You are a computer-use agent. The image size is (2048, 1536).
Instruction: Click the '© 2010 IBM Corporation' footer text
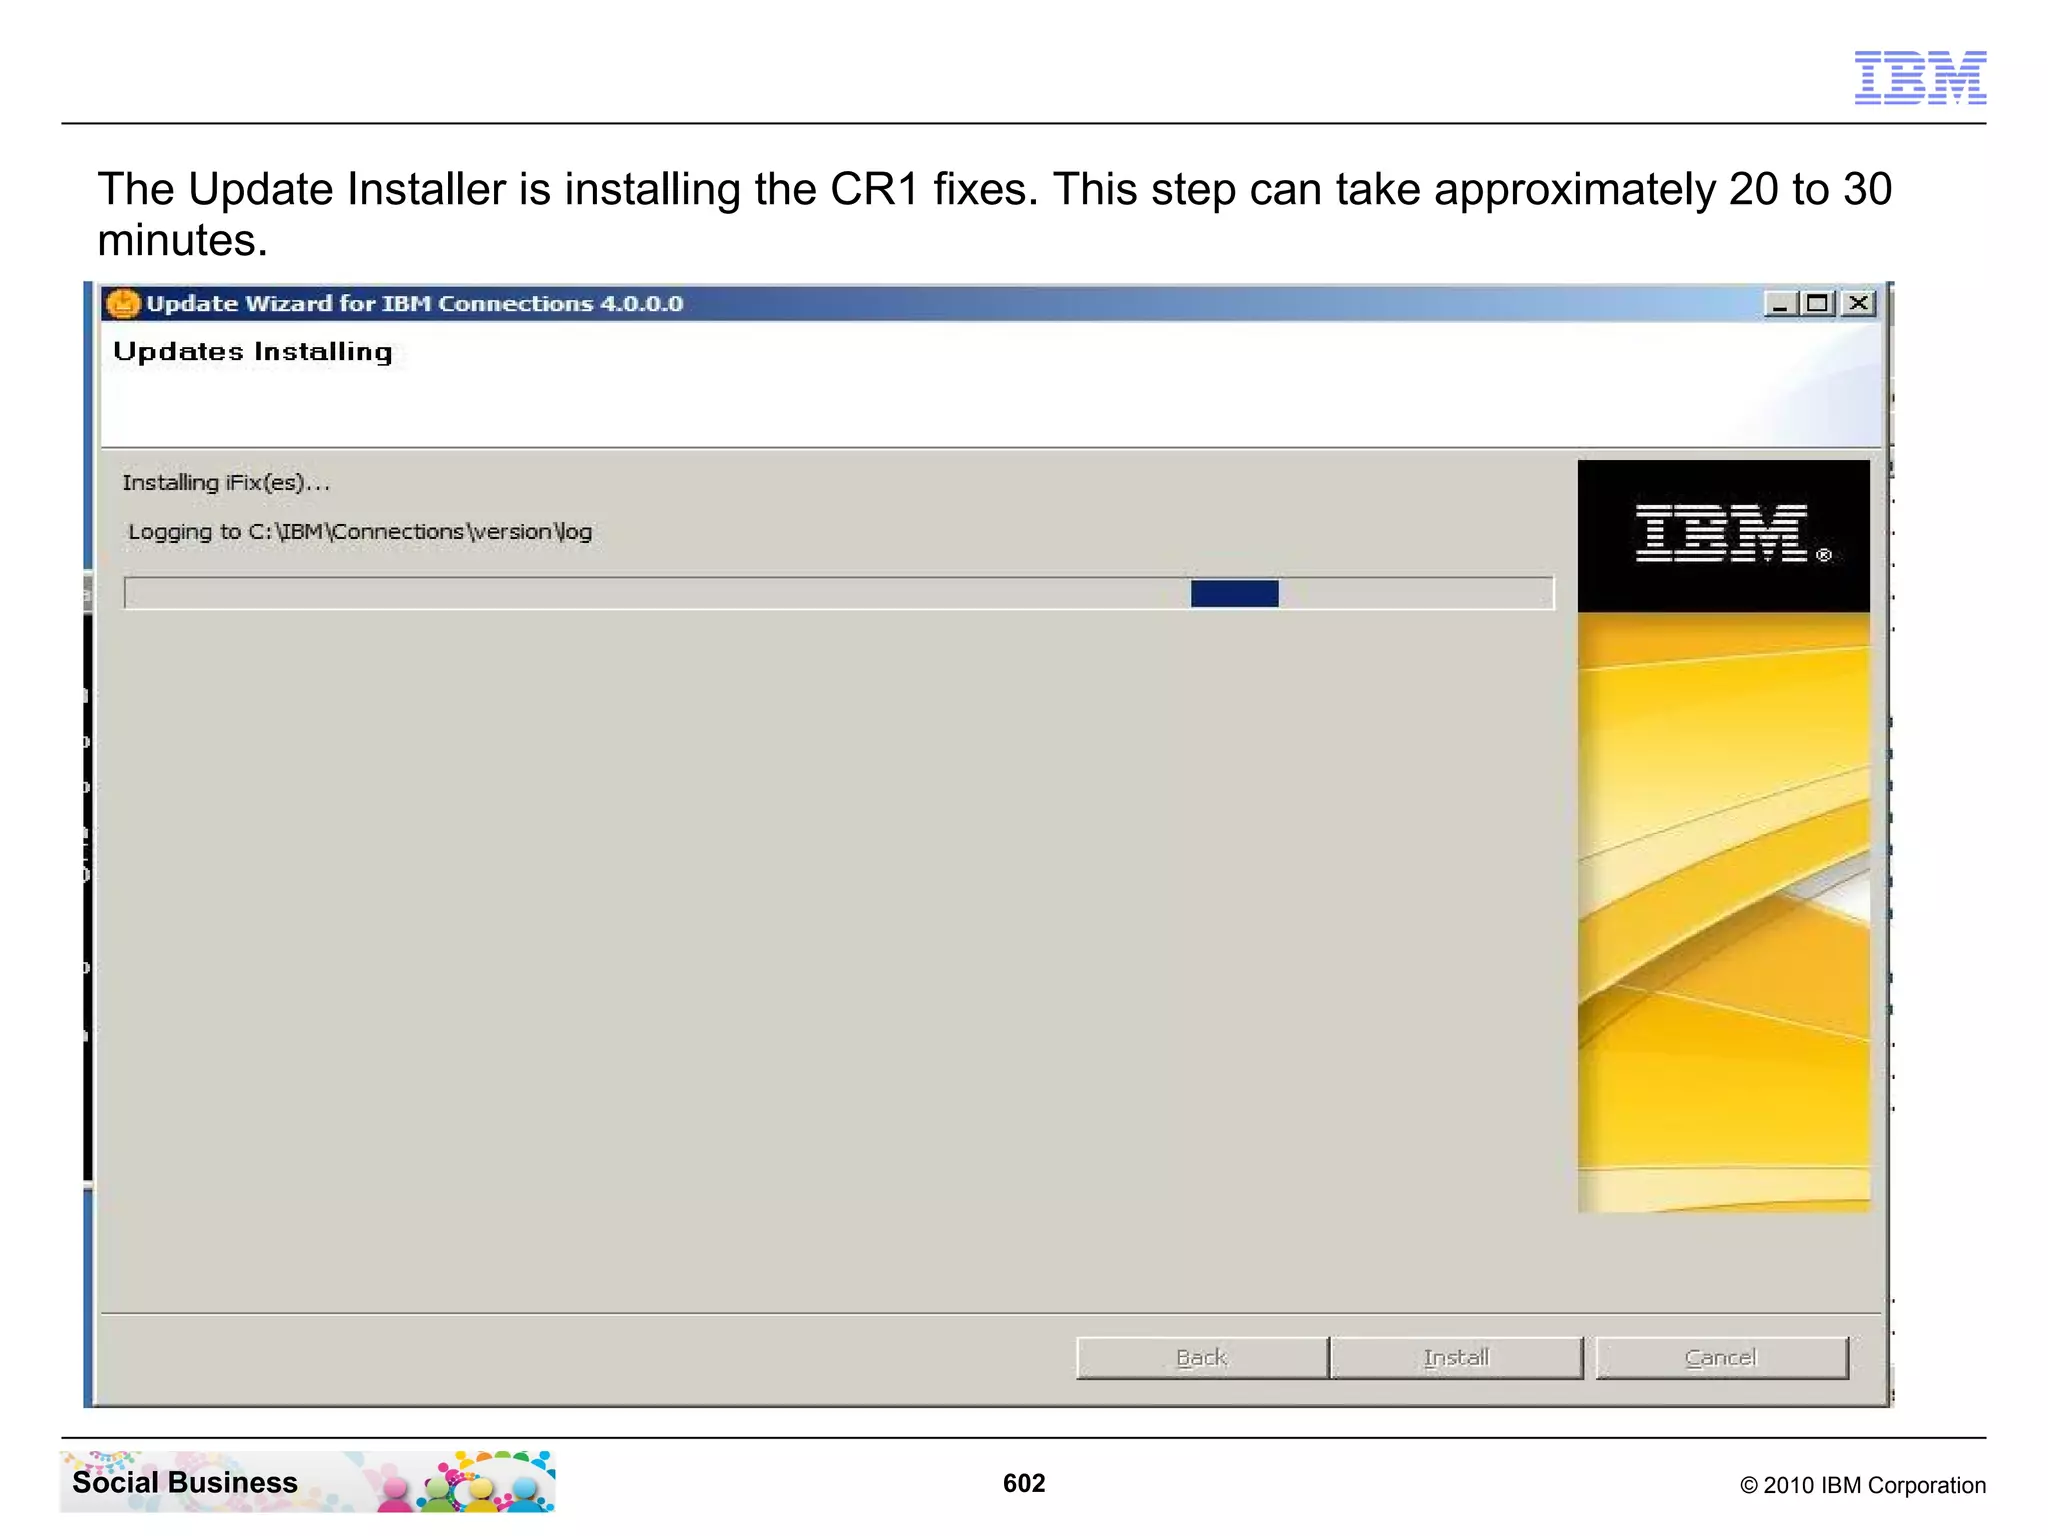pos(1863,1485)
